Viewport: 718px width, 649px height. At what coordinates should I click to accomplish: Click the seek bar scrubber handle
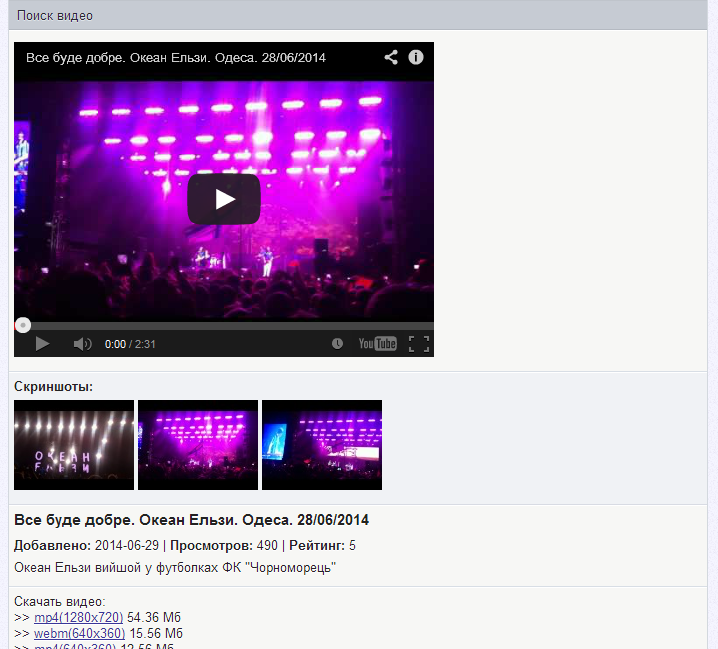(23, 325)
